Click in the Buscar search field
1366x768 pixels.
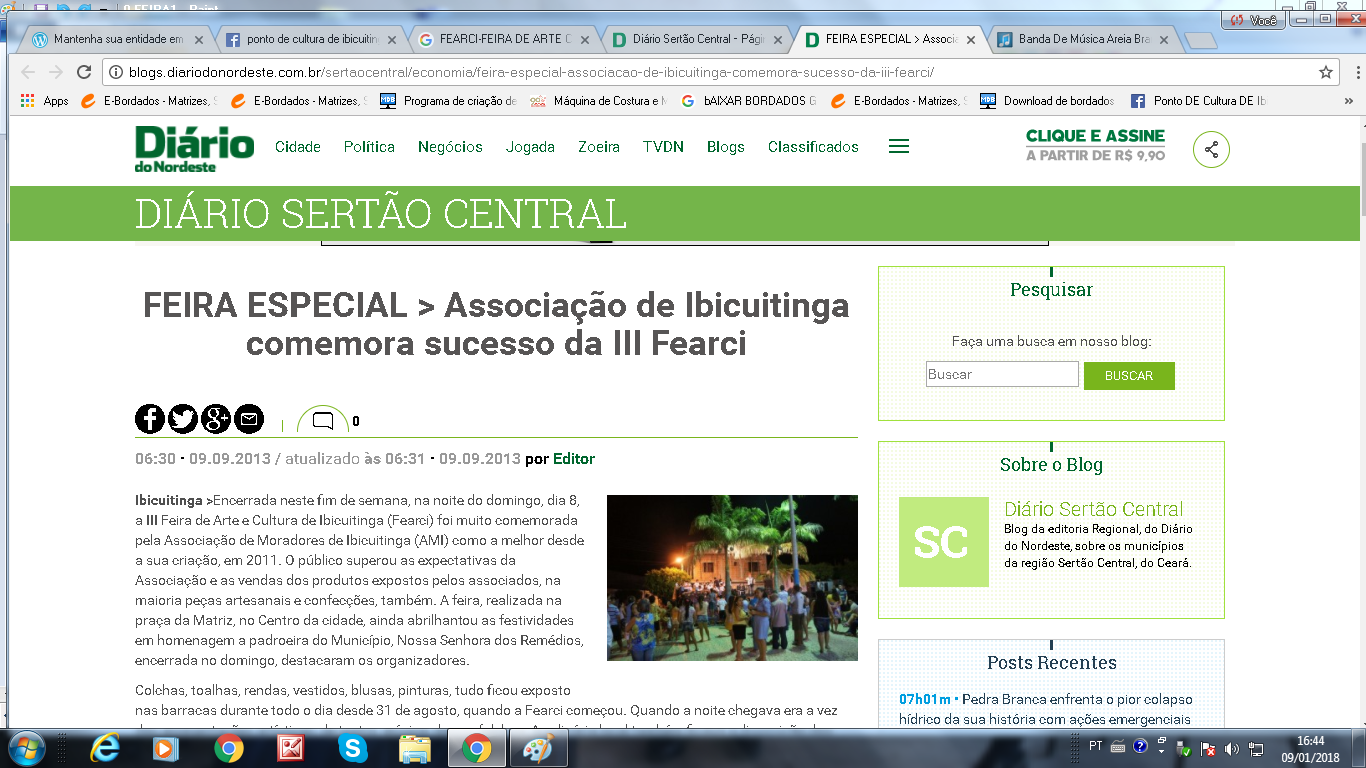pos(1001,375)
